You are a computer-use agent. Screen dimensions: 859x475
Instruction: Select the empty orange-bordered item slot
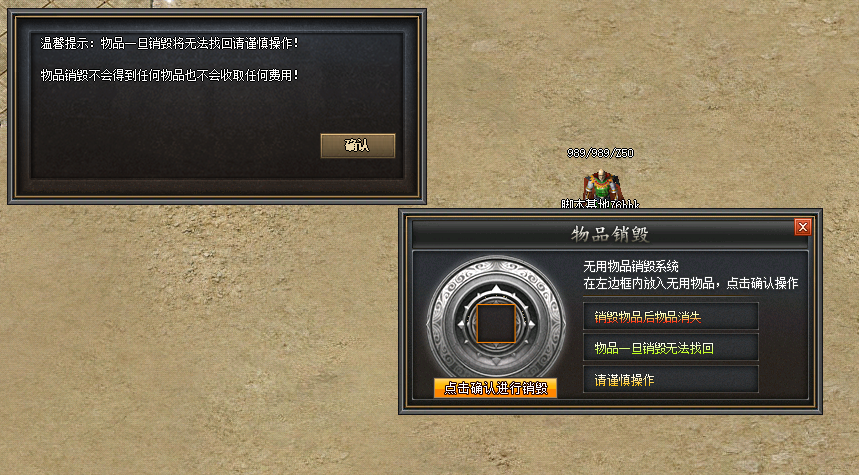click(496, 324)
